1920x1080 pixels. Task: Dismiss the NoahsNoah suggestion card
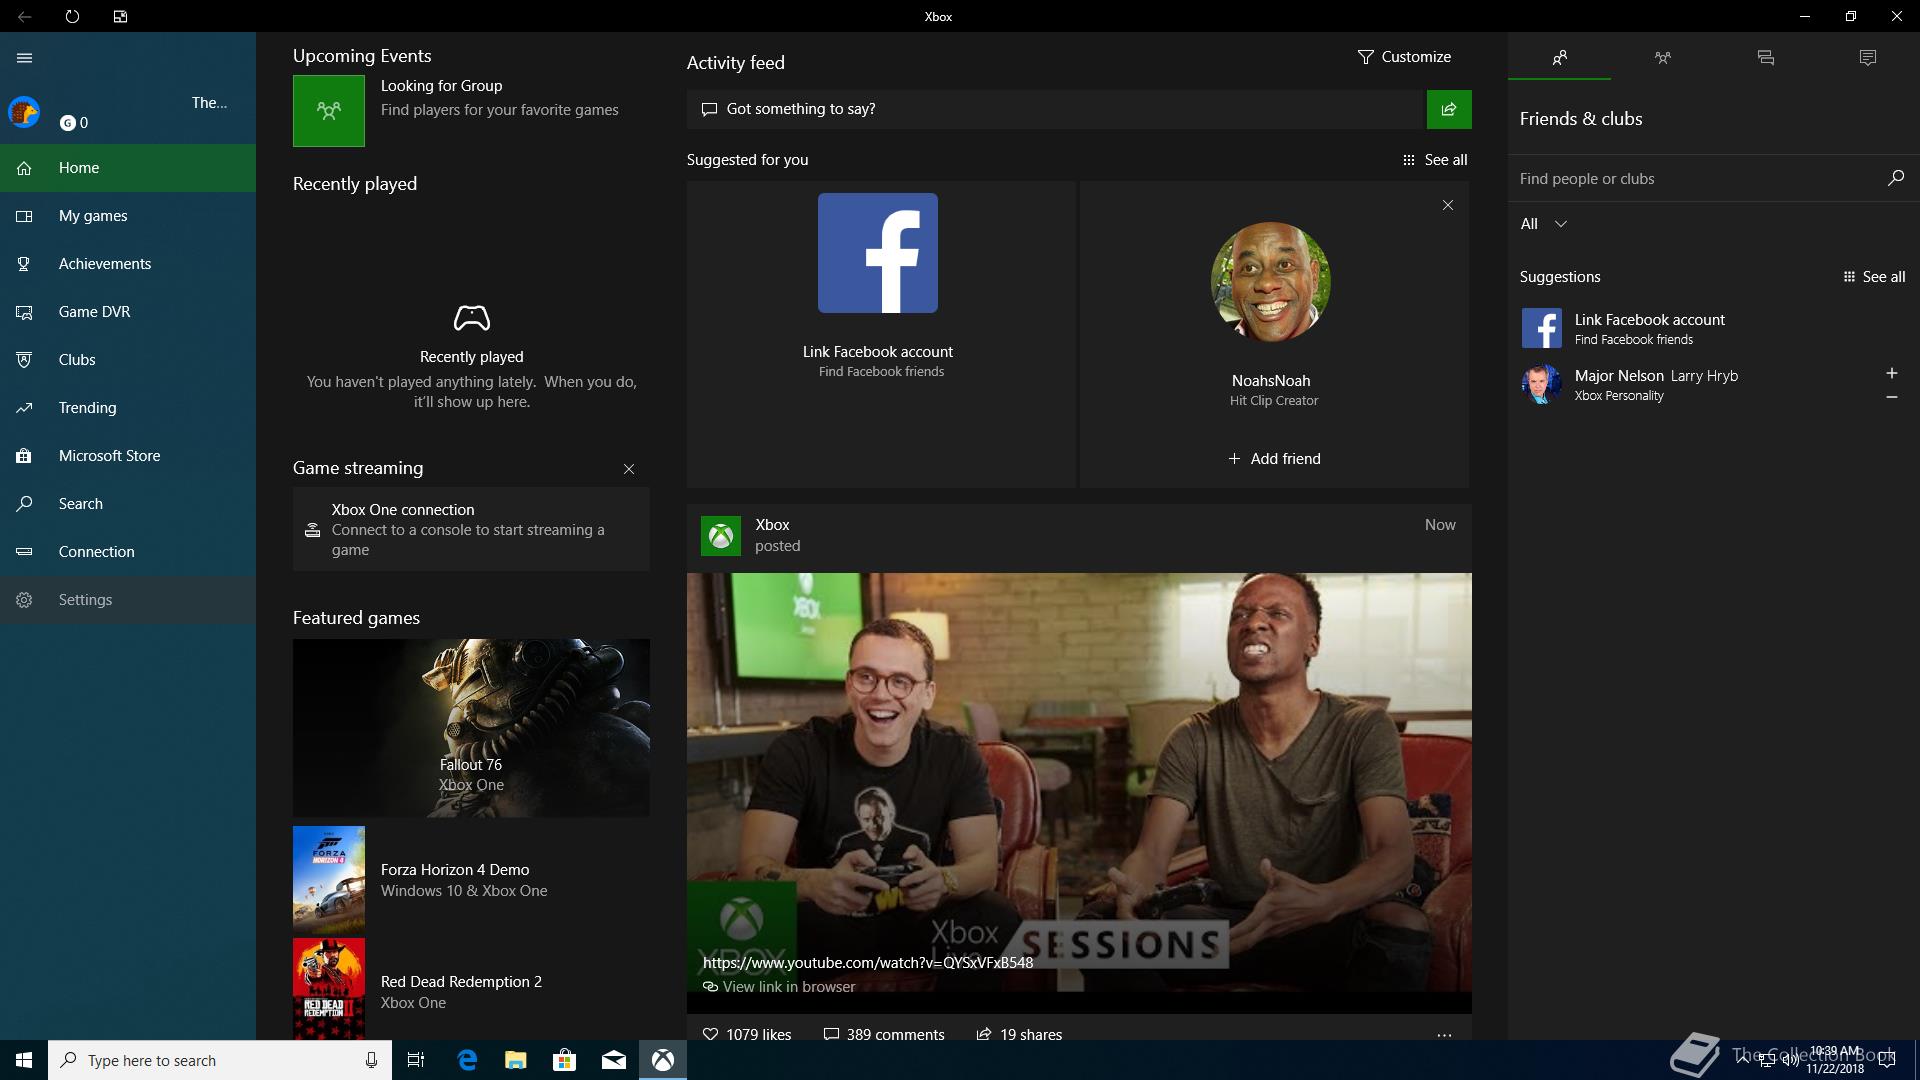pos(1448,205)
